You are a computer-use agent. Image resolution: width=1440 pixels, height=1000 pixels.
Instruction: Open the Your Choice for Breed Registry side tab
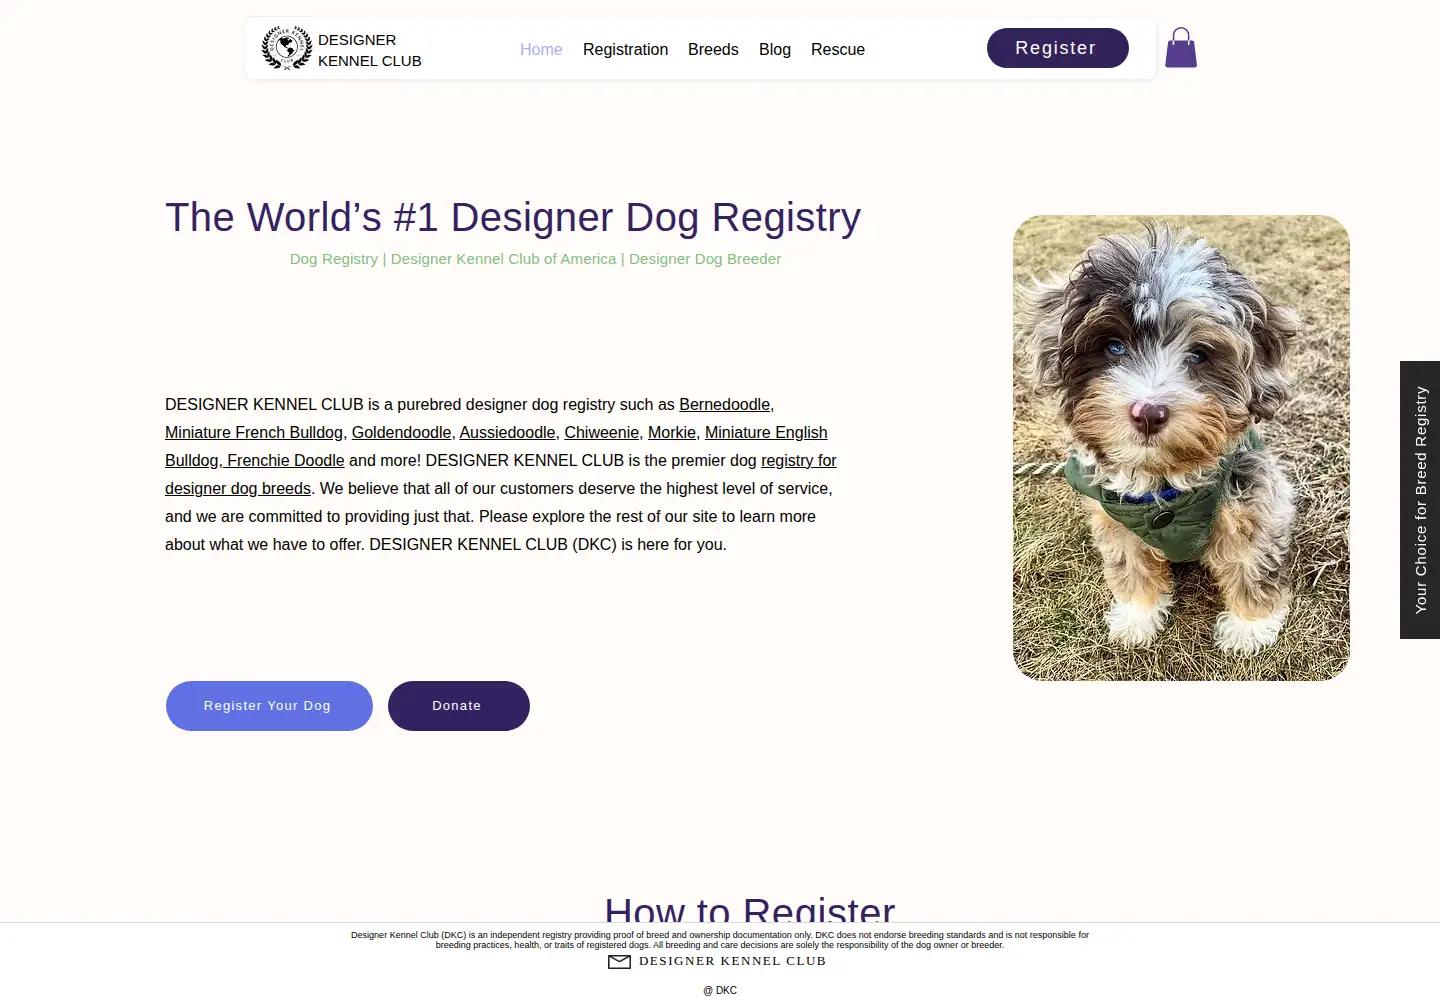tap(1420, 500)
